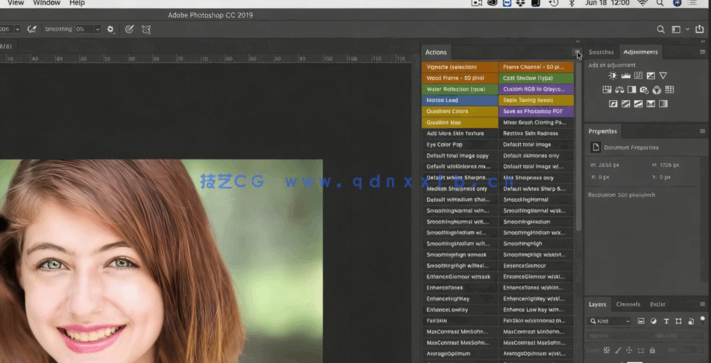Image resolution: width=711 pixels, height=363 pixels.
Task: Select the Adjustments tab
Action: (x=640, y=52)
